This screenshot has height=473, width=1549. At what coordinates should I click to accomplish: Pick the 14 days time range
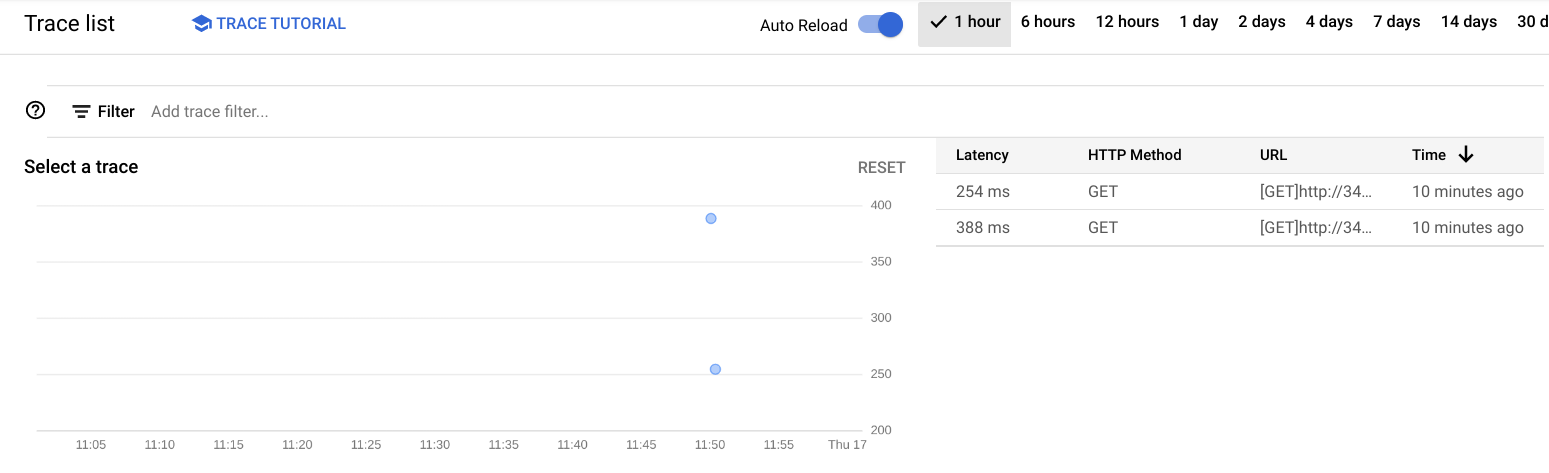[x=1468, y=22]
